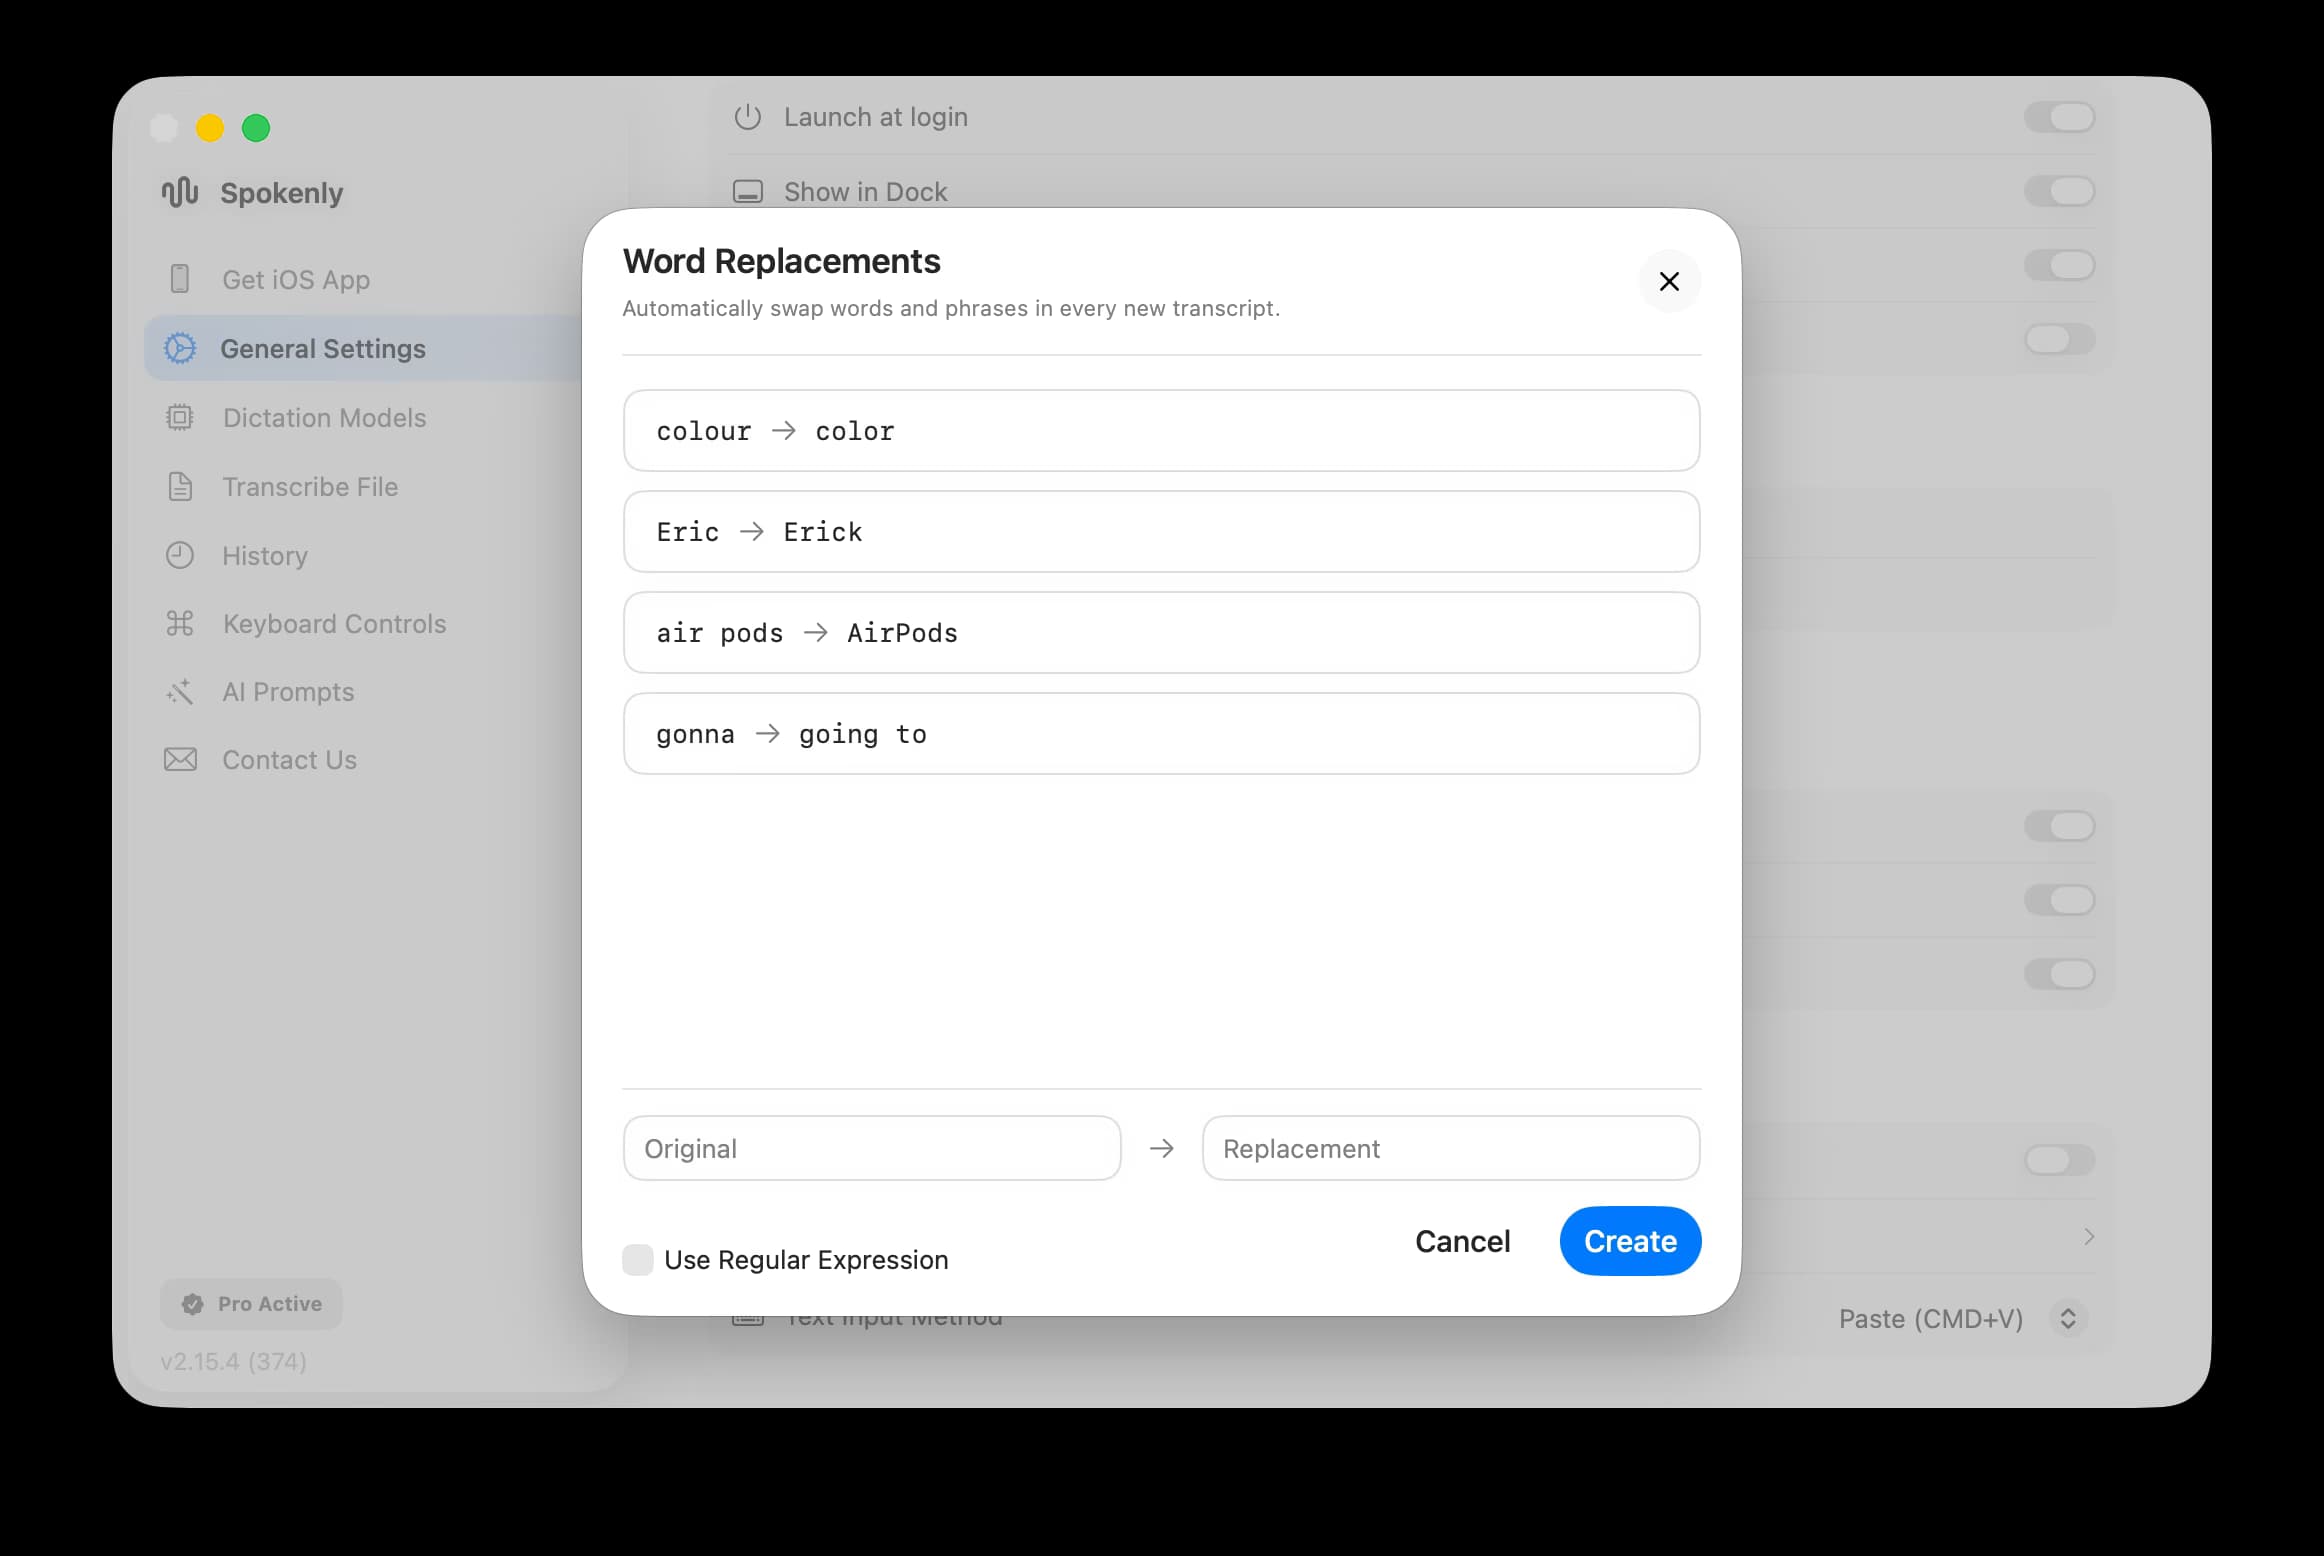Click the Keyboard Controls command icon

pos(180,623)
